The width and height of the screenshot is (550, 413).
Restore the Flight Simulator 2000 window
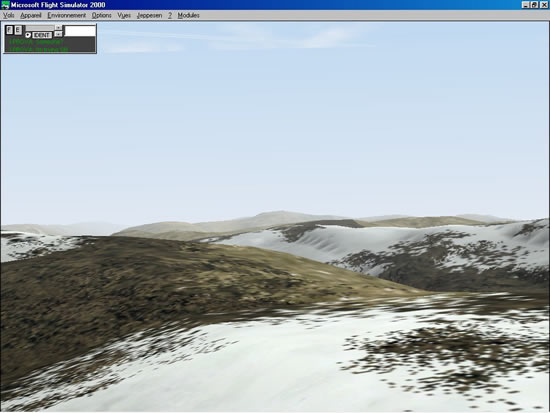(534, 5)
